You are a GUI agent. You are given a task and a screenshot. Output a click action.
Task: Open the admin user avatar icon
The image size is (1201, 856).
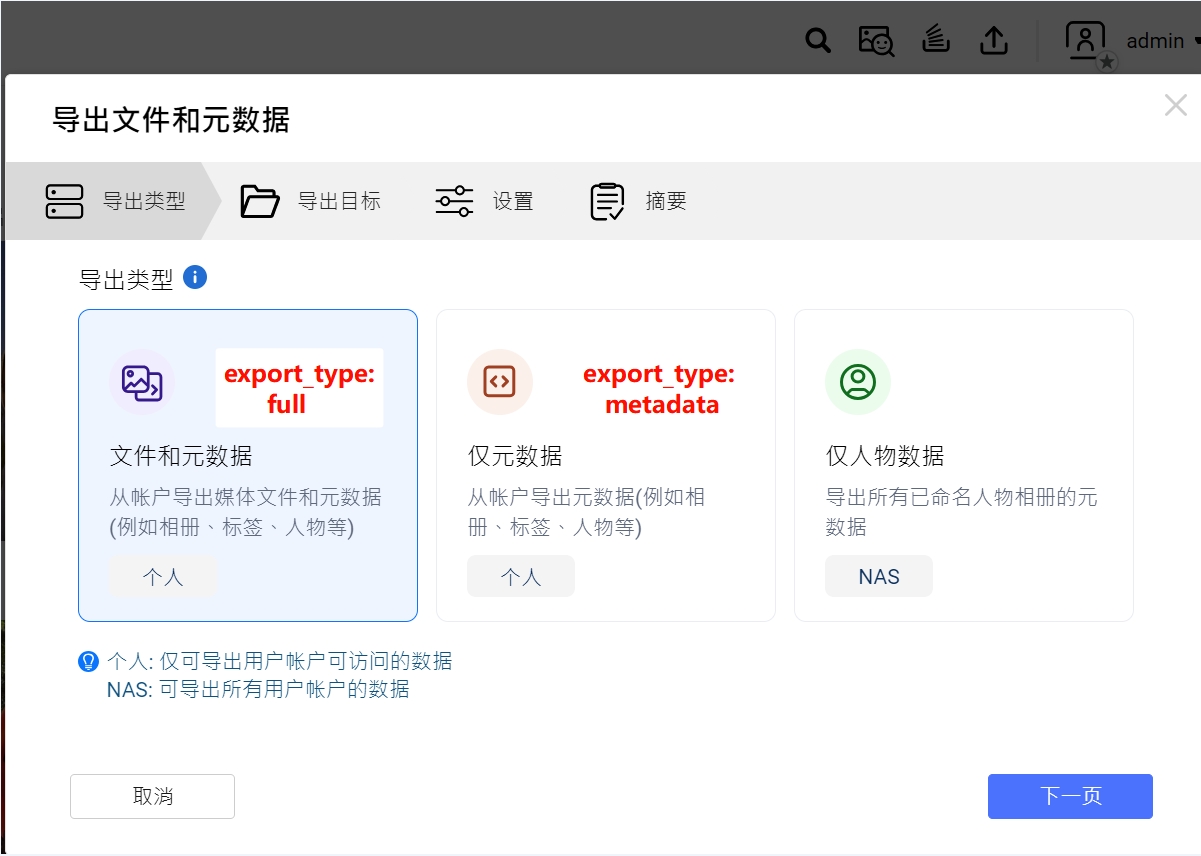pos(1086,41)
